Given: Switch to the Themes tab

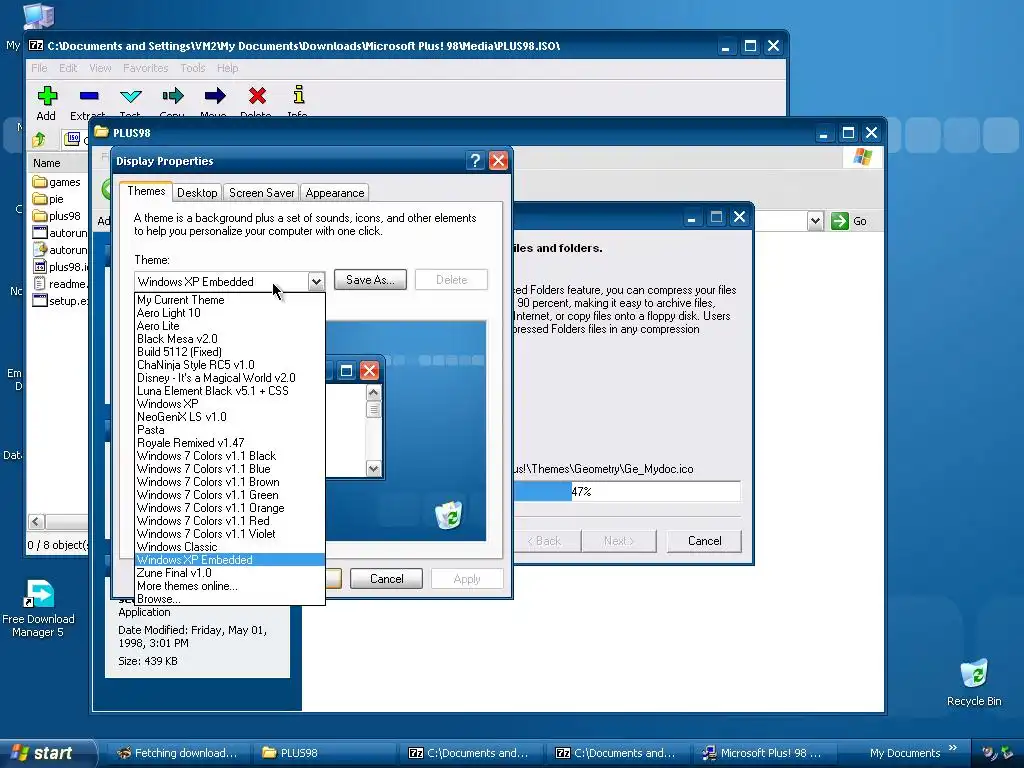Looking at the screenshot, I should click(x=146, y=191).
